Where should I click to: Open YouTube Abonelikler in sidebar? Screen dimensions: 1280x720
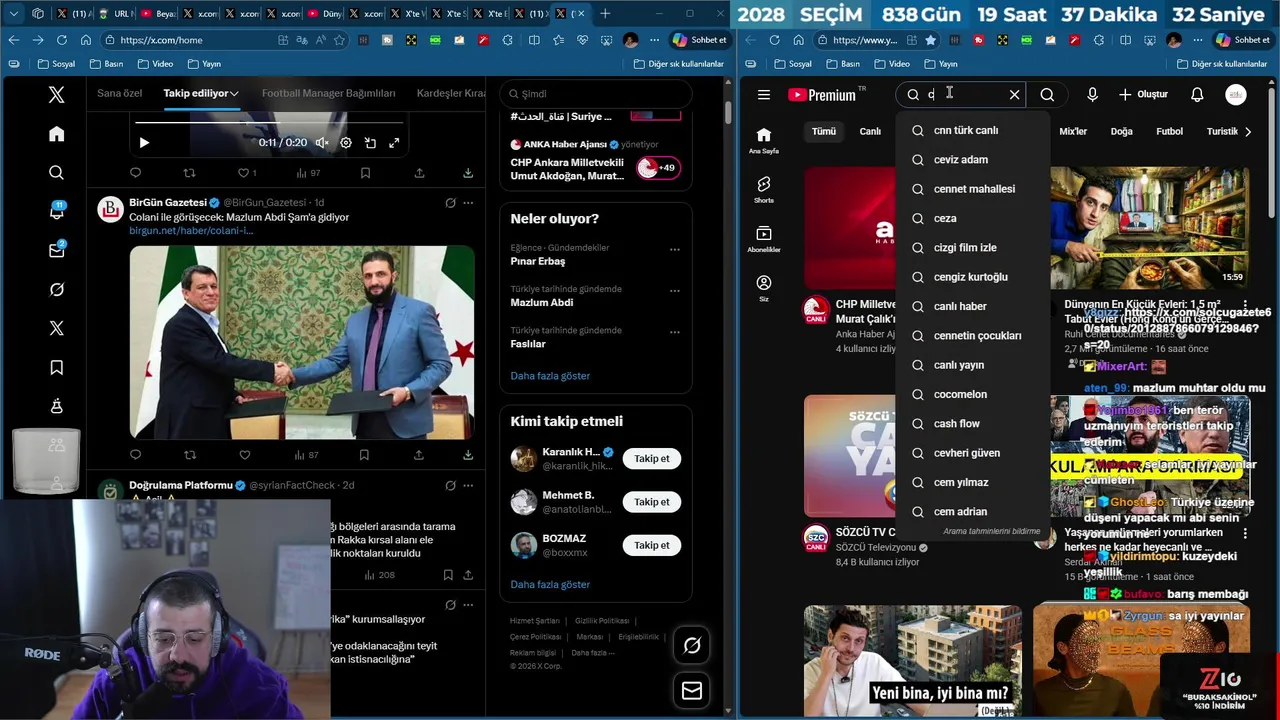tap(764, 239)
